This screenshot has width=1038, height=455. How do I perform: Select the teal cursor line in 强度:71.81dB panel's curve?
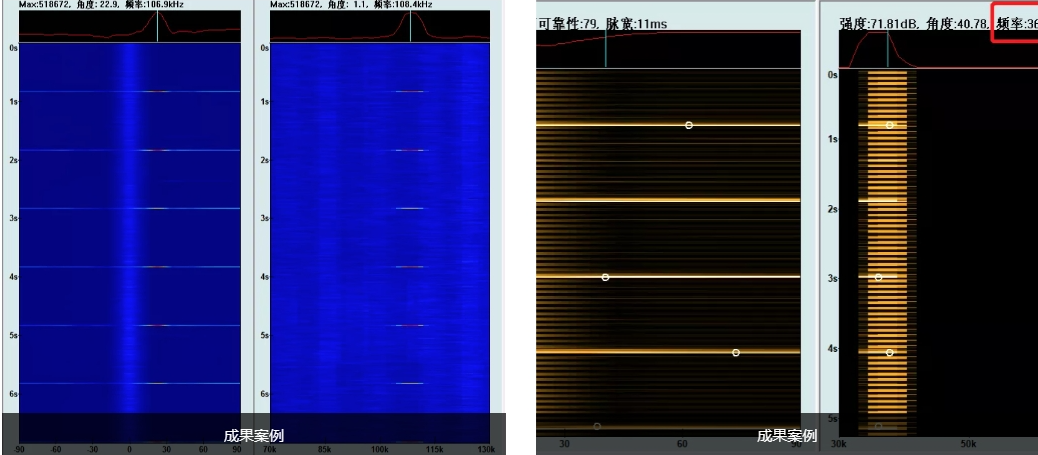(888, 49)
